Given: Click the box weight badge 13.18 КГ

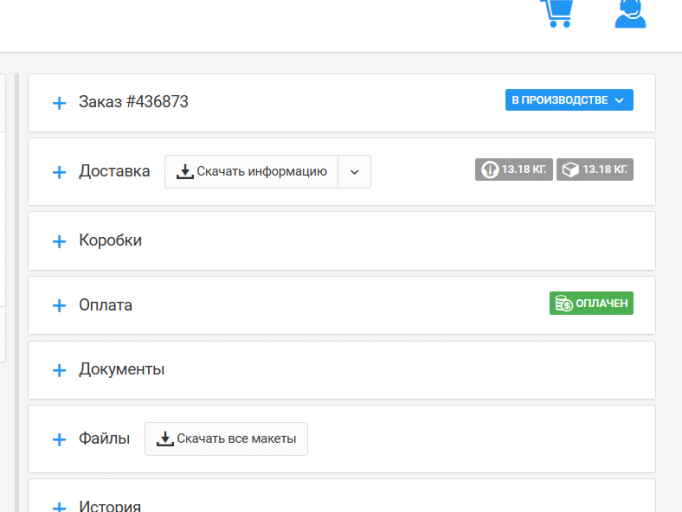Looking at the screenshot, I should coord(595,169).
